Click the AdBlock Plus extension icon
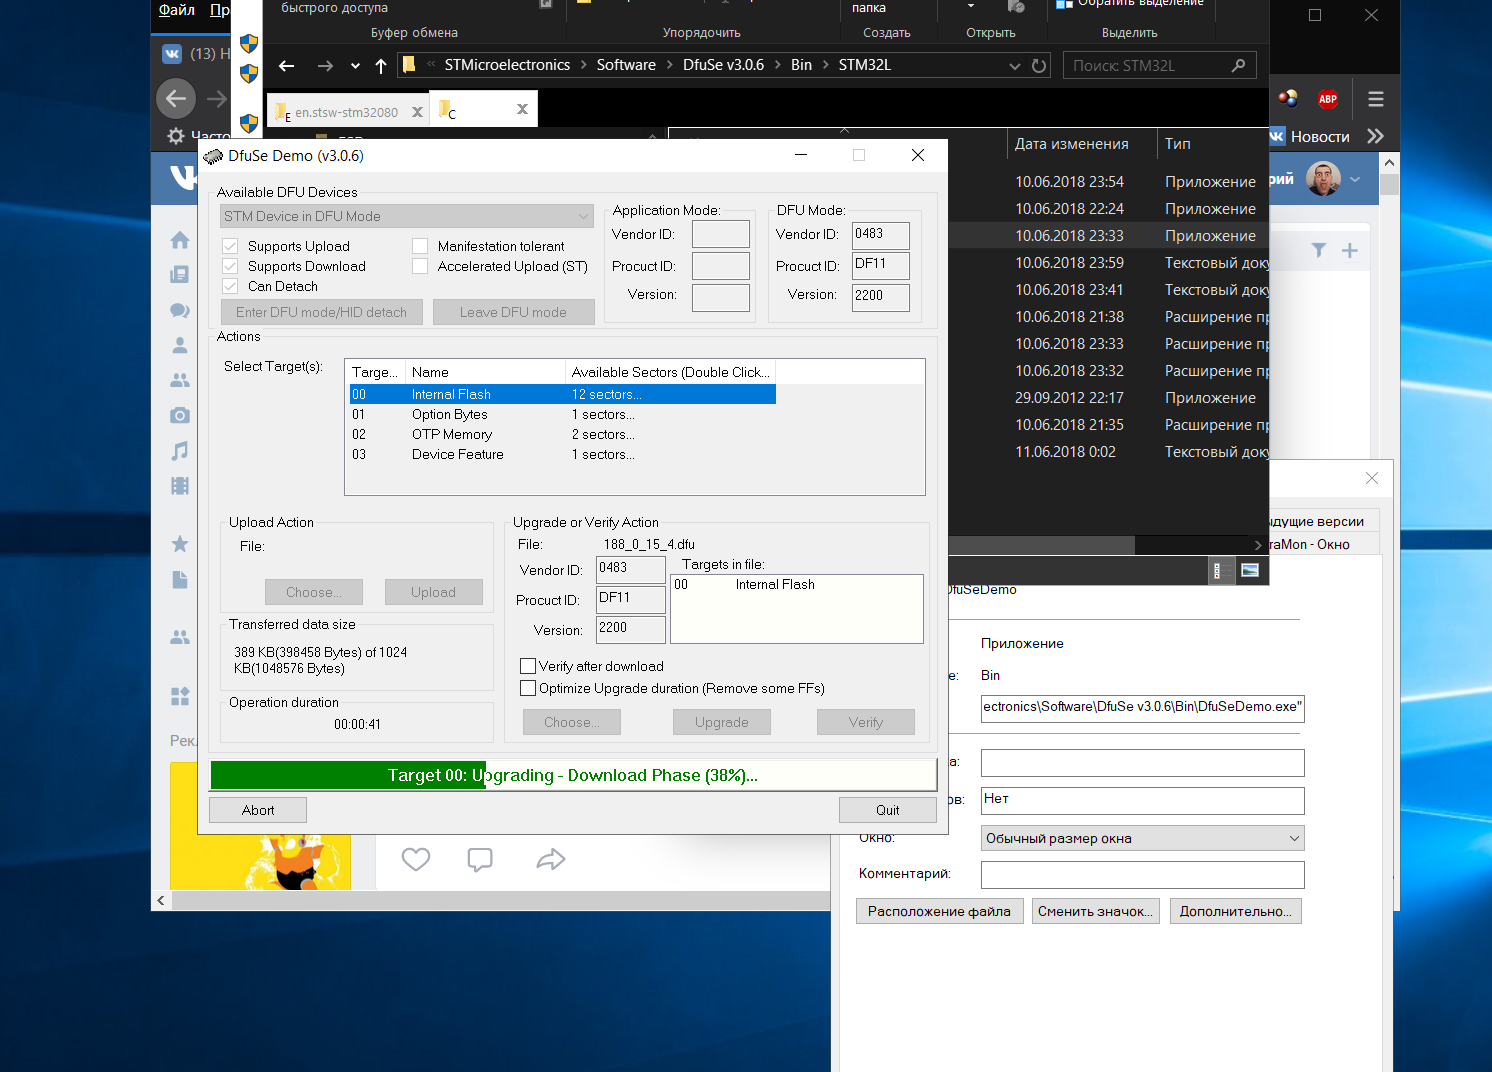The image size is (1492, 1072). (x=1327, y=98)
